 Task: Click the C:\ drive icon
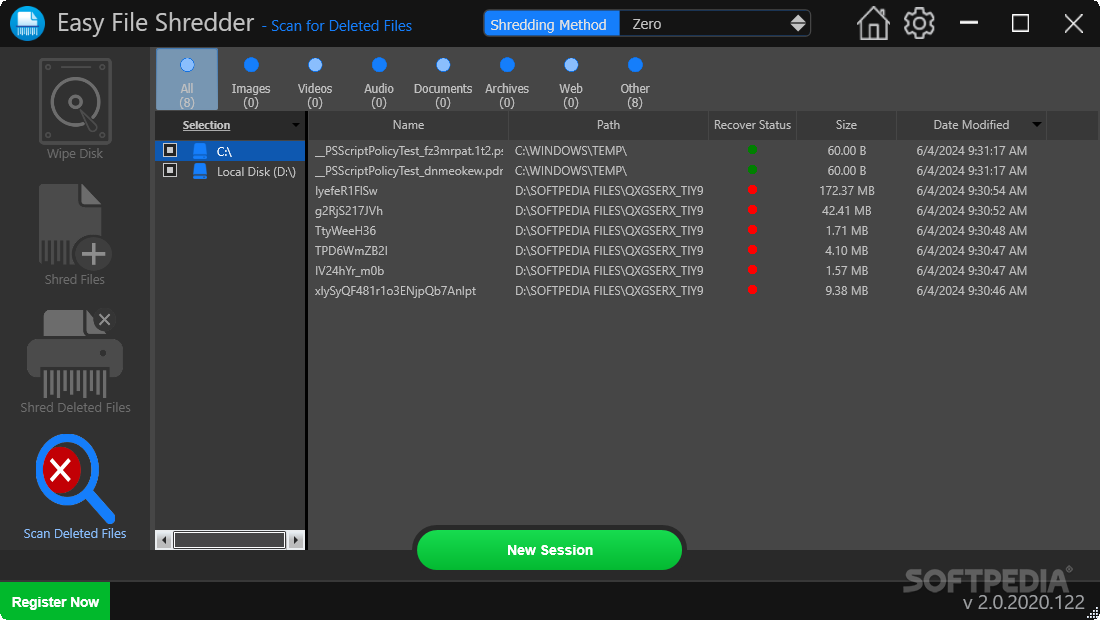[200, 151]
